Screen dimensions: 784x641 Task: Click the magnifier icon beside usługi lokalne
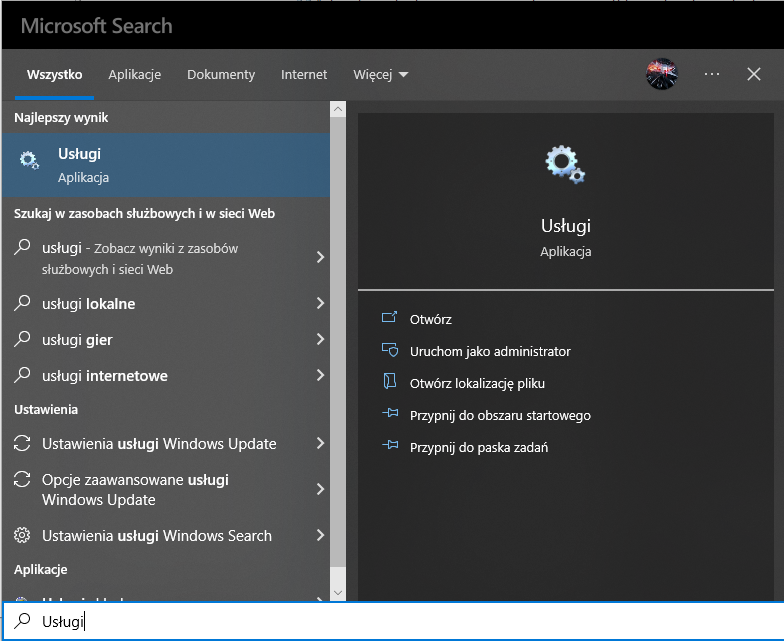click(22, 303)
